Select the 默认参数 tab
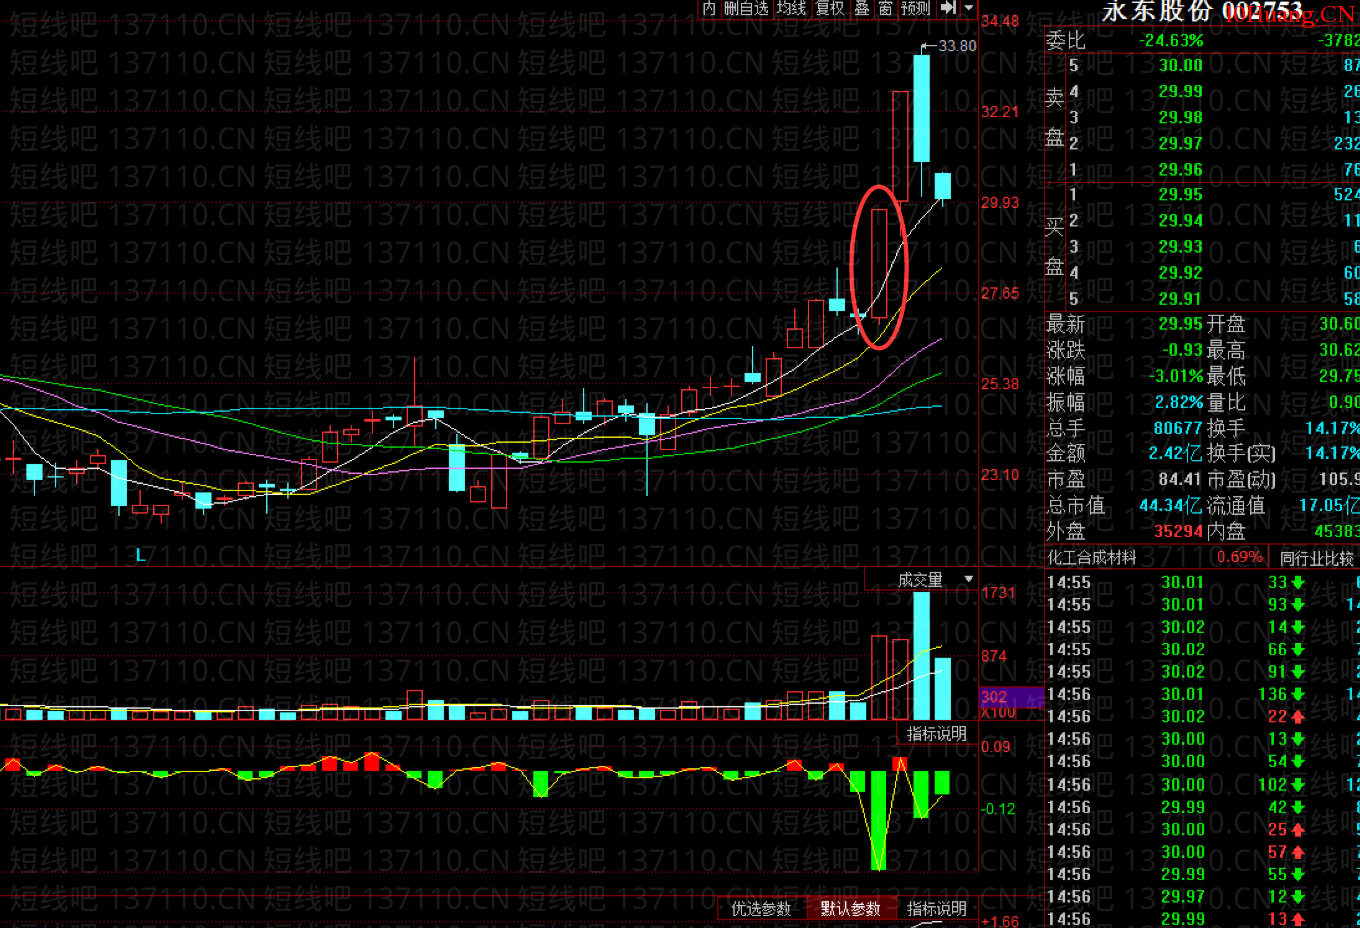The width and height of the screenshot is (1360, 928). tap(850, 909)
